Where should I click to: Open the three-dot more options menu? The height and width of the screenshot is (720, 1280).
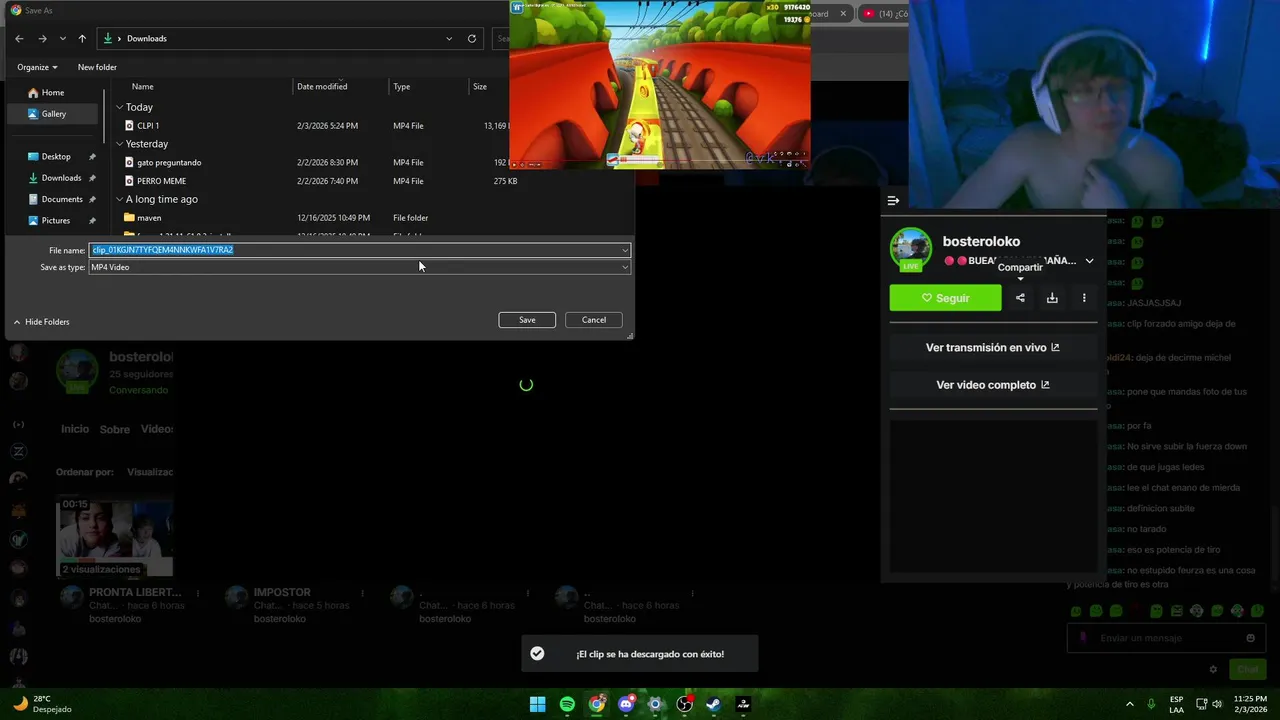pos(1084,298)
